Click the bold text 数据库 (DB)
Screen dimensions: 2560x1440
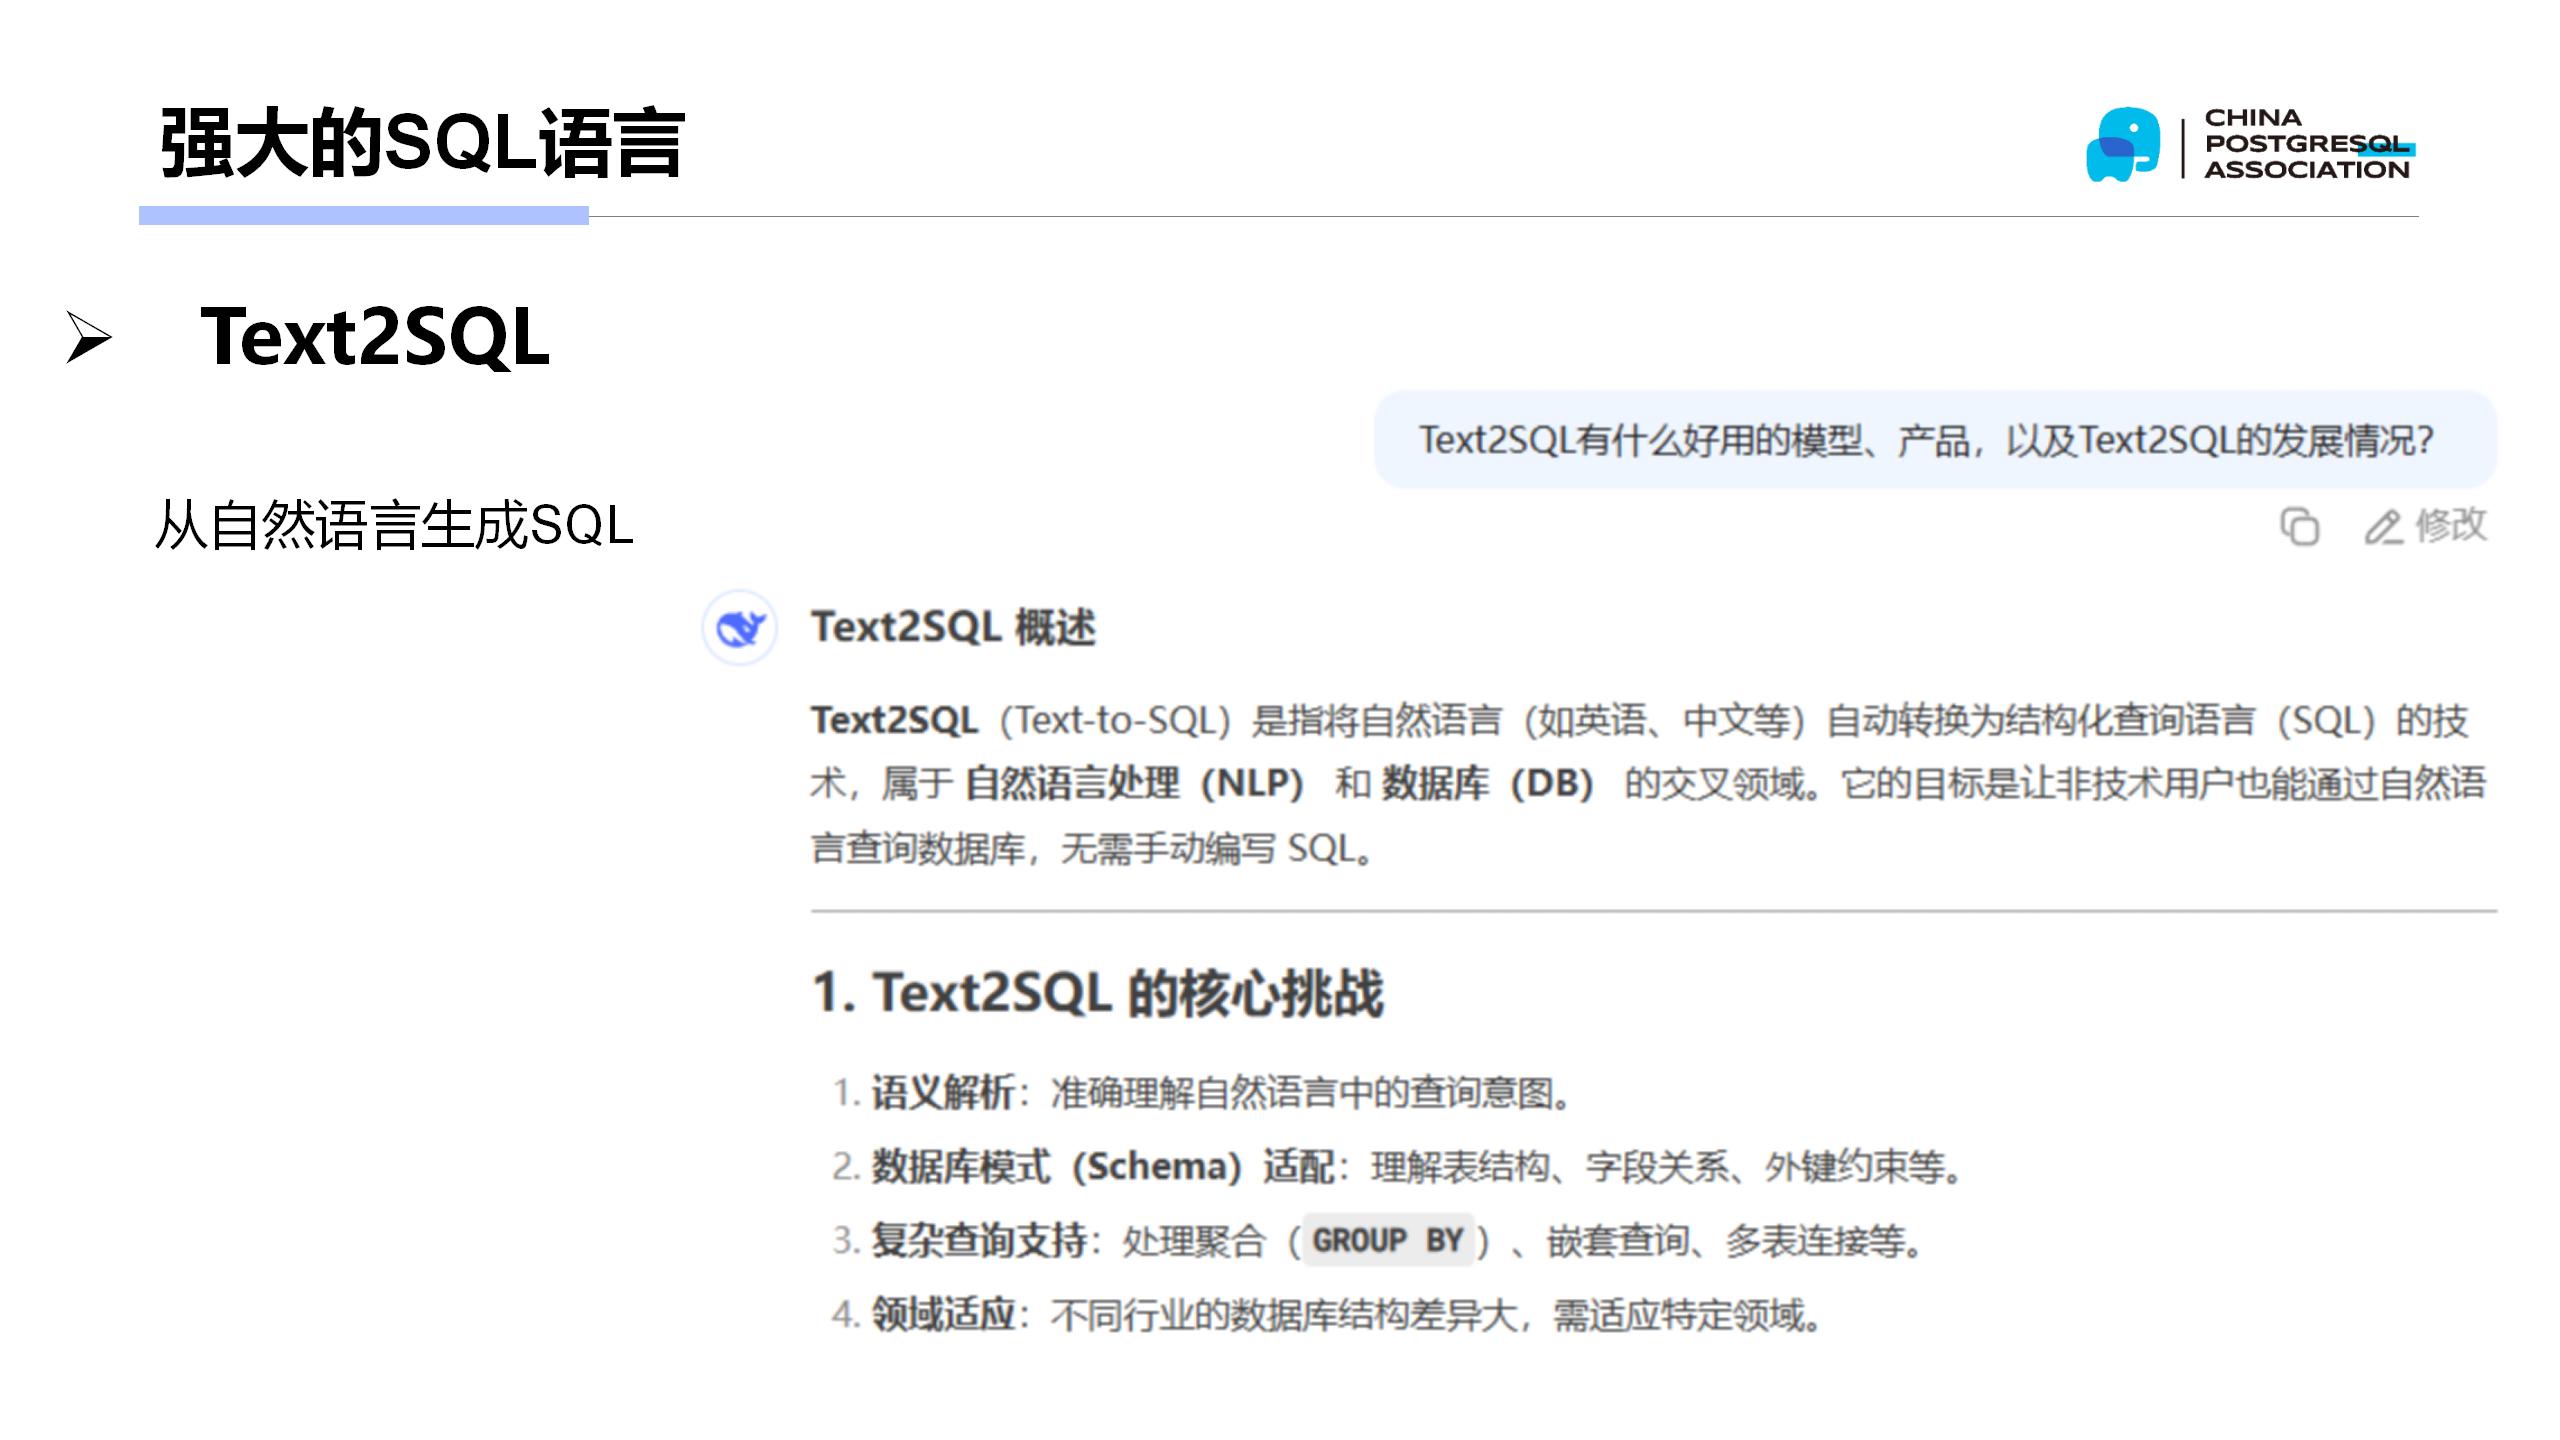(x=1487, y=784)
